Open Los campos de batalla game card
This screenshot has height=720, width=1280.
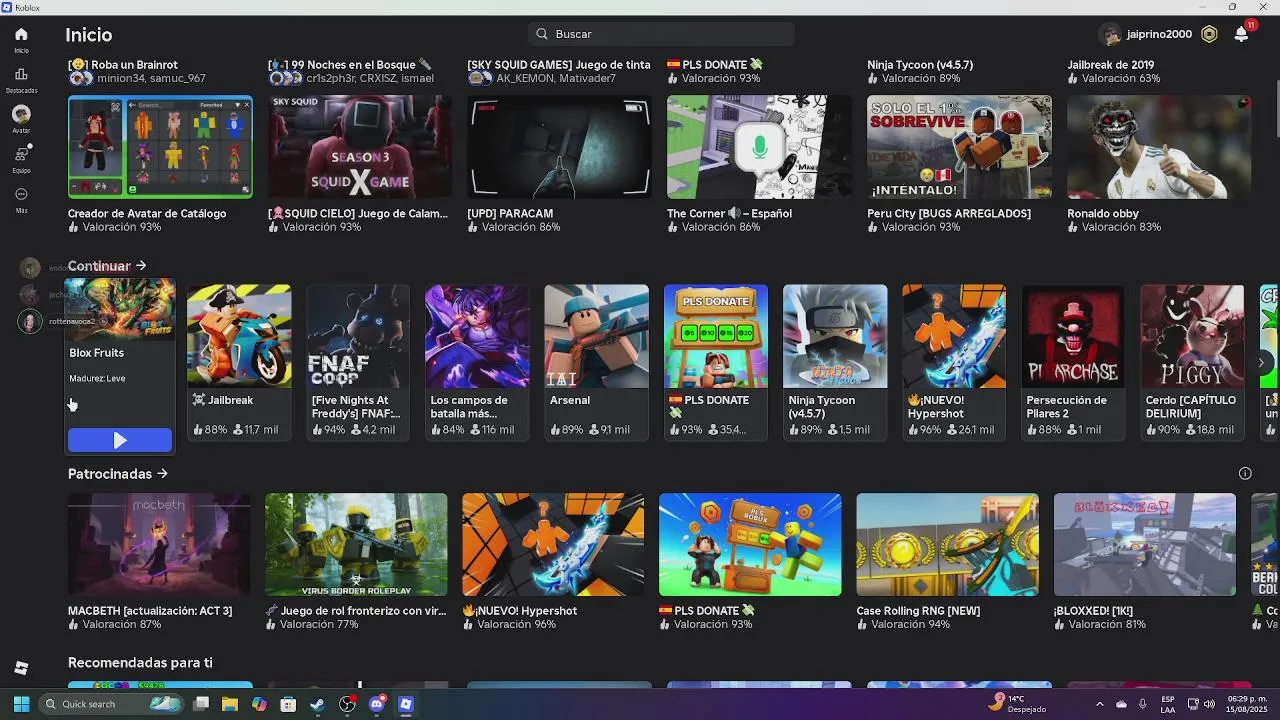click(x=477, y=362)
